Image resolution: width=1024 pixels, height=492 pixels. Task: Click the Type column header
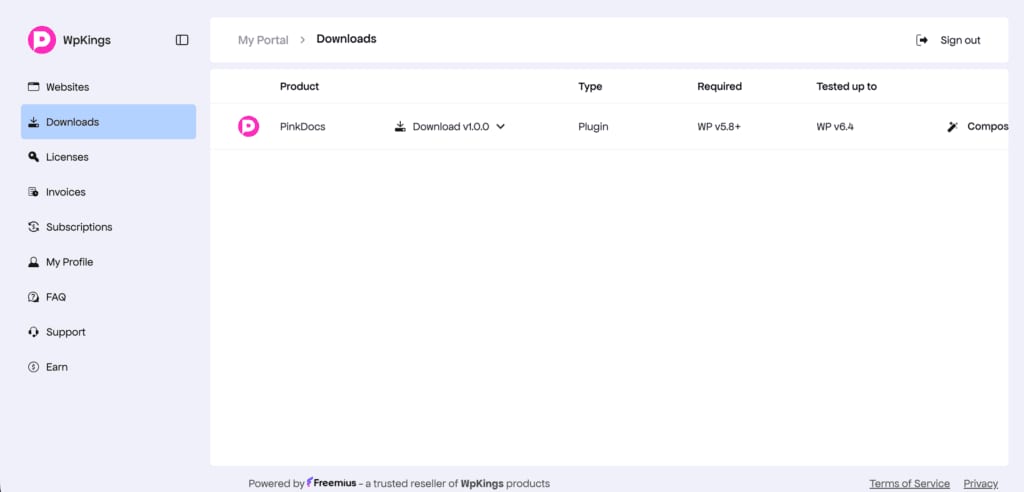[590, 86]
